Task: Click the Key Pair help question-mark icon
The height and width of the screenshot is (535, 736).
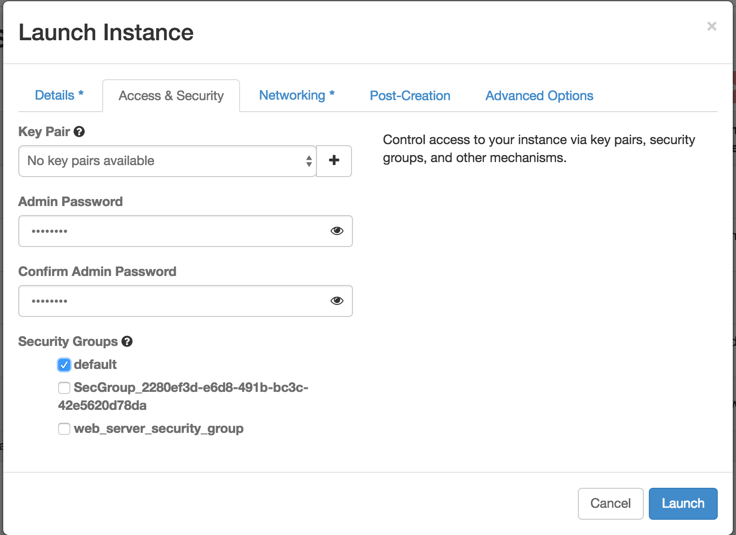Action: [79, 132]
